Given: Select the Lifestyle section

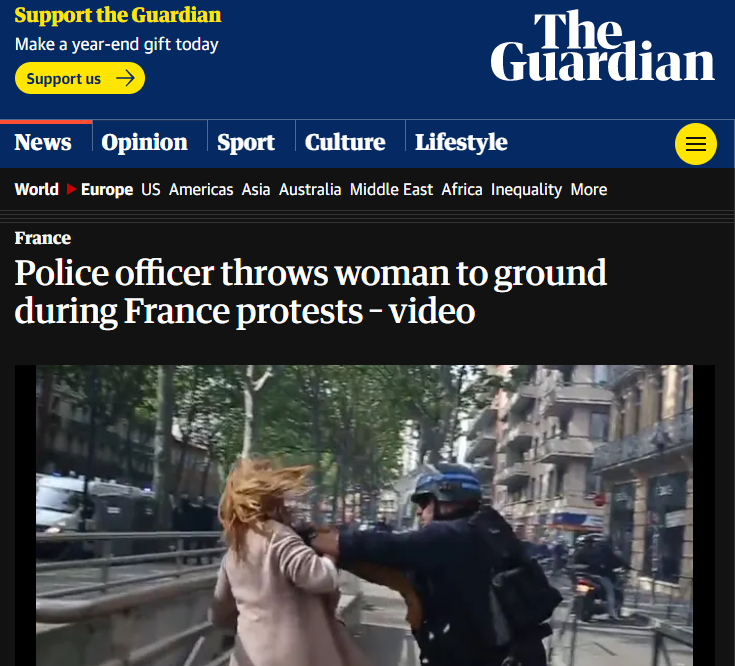Looking at the screenshot, I should tap(461, 142).
